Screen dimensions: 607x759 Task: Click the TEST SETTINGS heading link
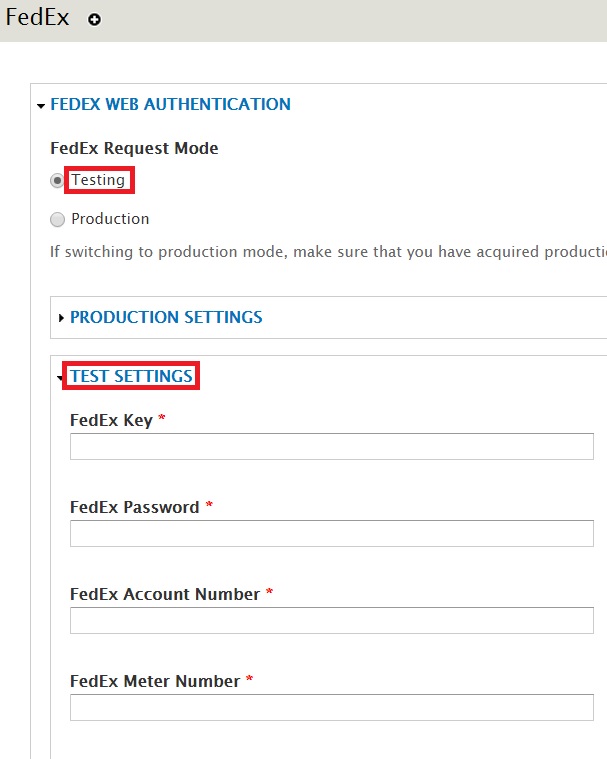pos(132,376)
